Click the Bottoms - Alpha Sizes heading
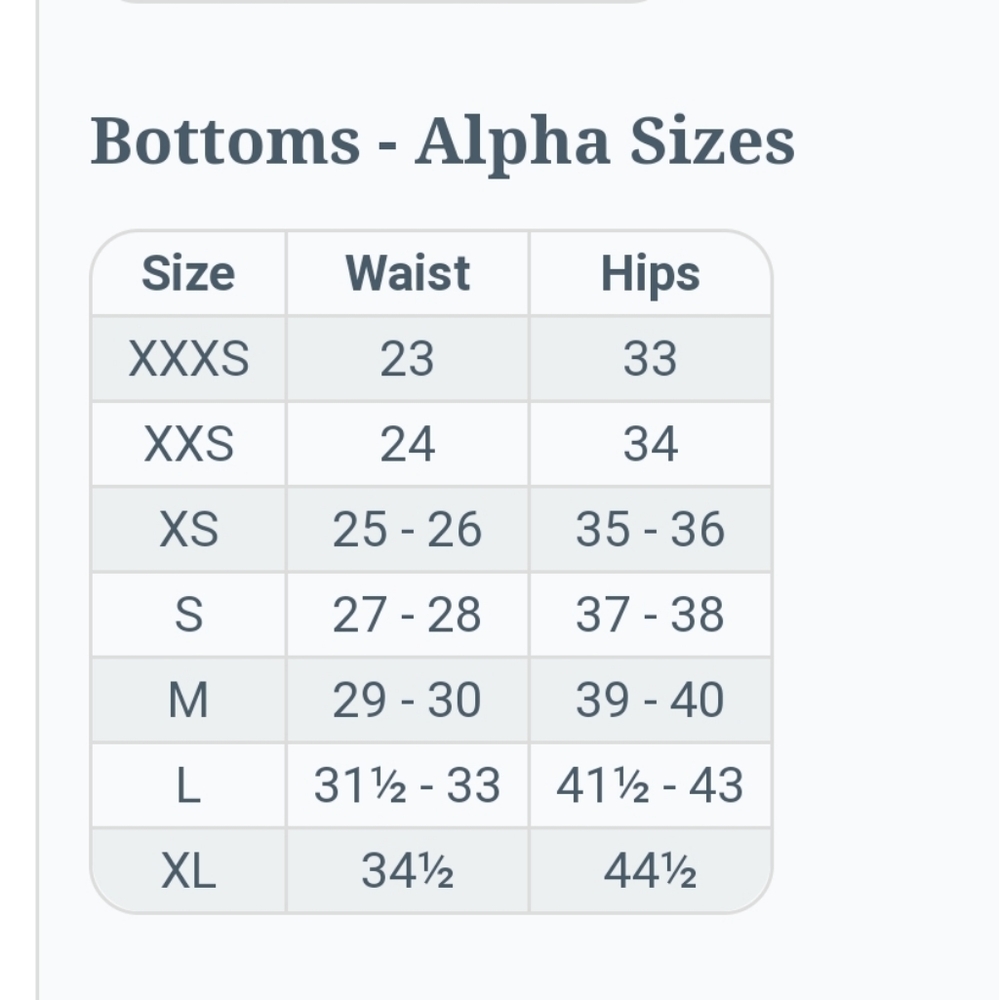Viewport: 999px width, 1000px height. tap(443, 142)
